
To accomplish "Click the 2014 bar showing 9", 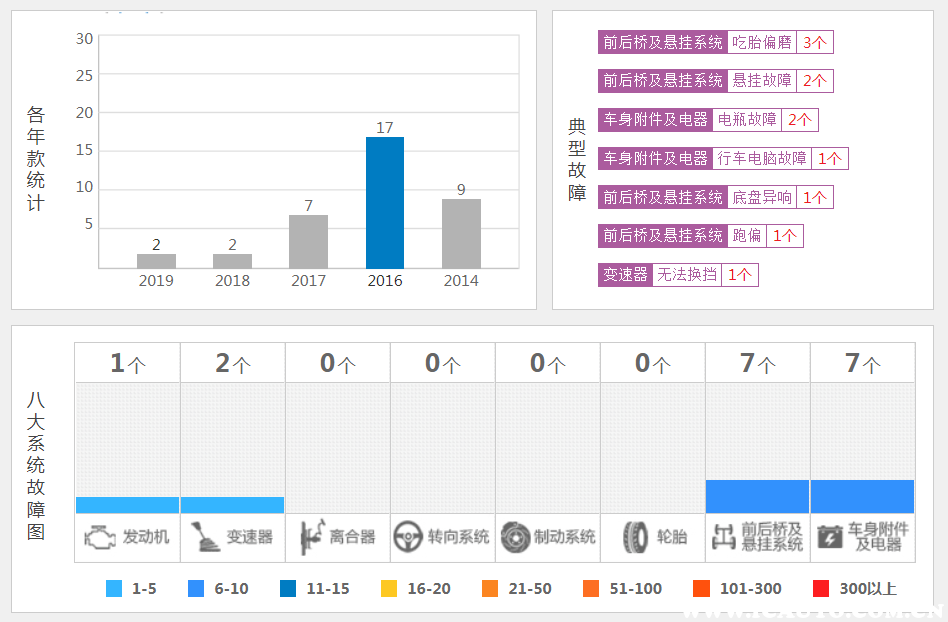I will [x=461, y=233].
